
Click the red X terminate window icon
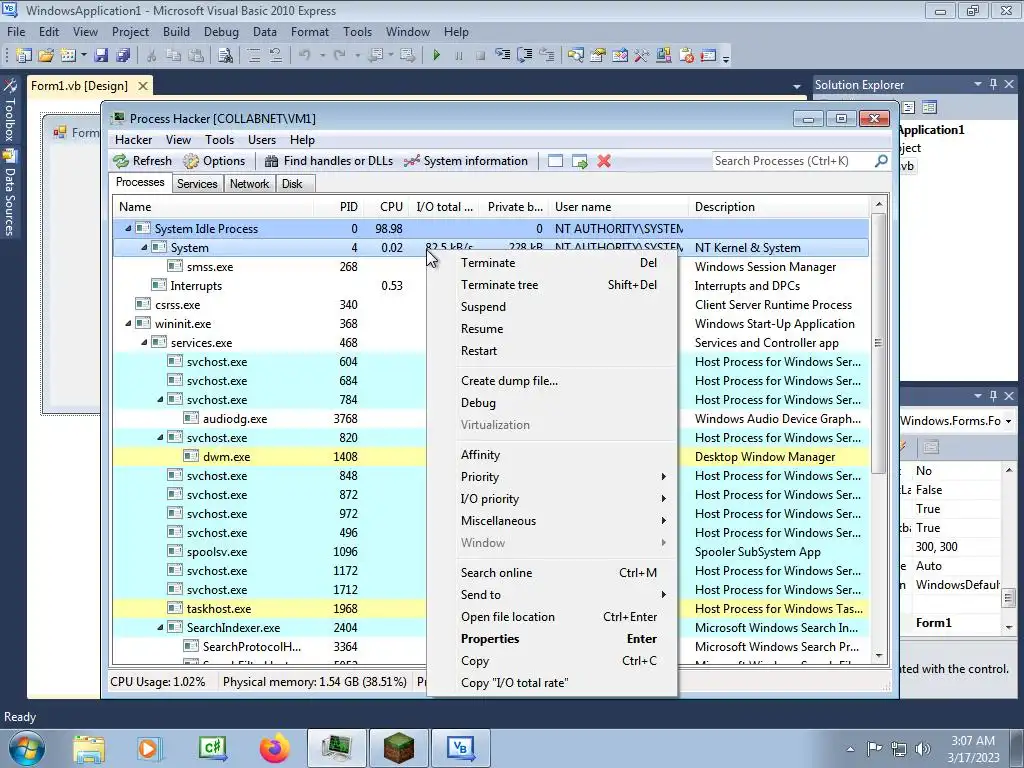[x=604, y=161]
